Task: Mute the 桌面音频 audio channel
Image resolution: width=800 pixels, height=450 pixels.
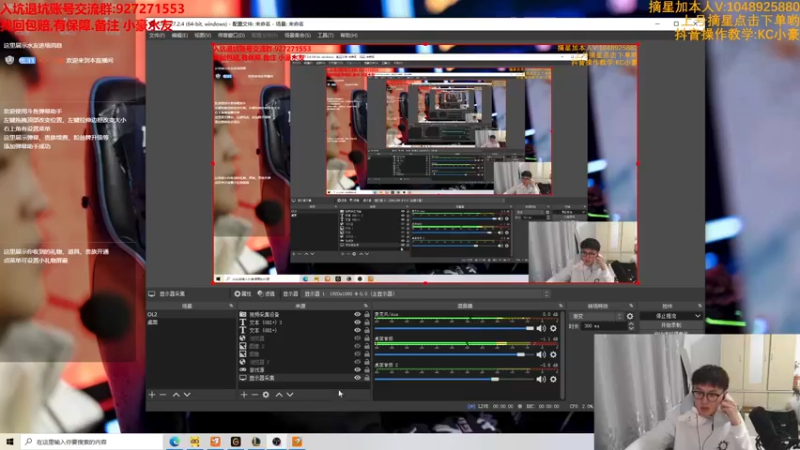Action: pyautogui.click(x=541, y=355)
